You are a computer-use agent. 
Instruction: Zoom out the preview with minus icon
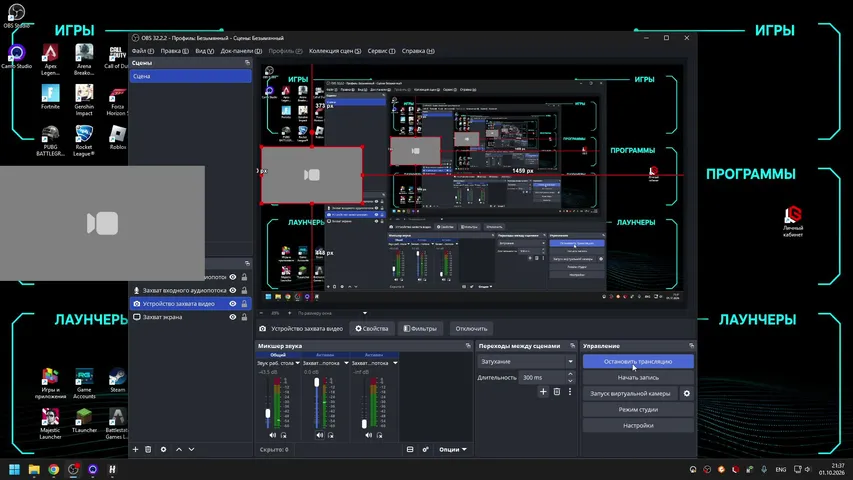pos(262,313)
